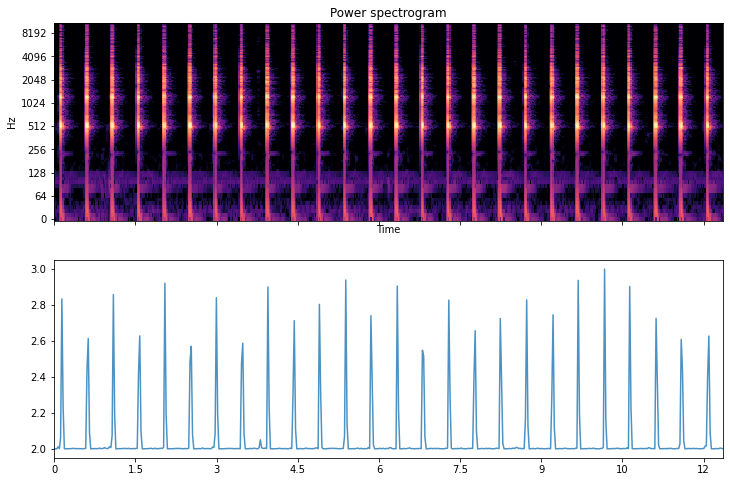The height and width of the screenshot is (482, 730).
Task: Select the 4096 Hz tick label
Action: tap(33, 56)
